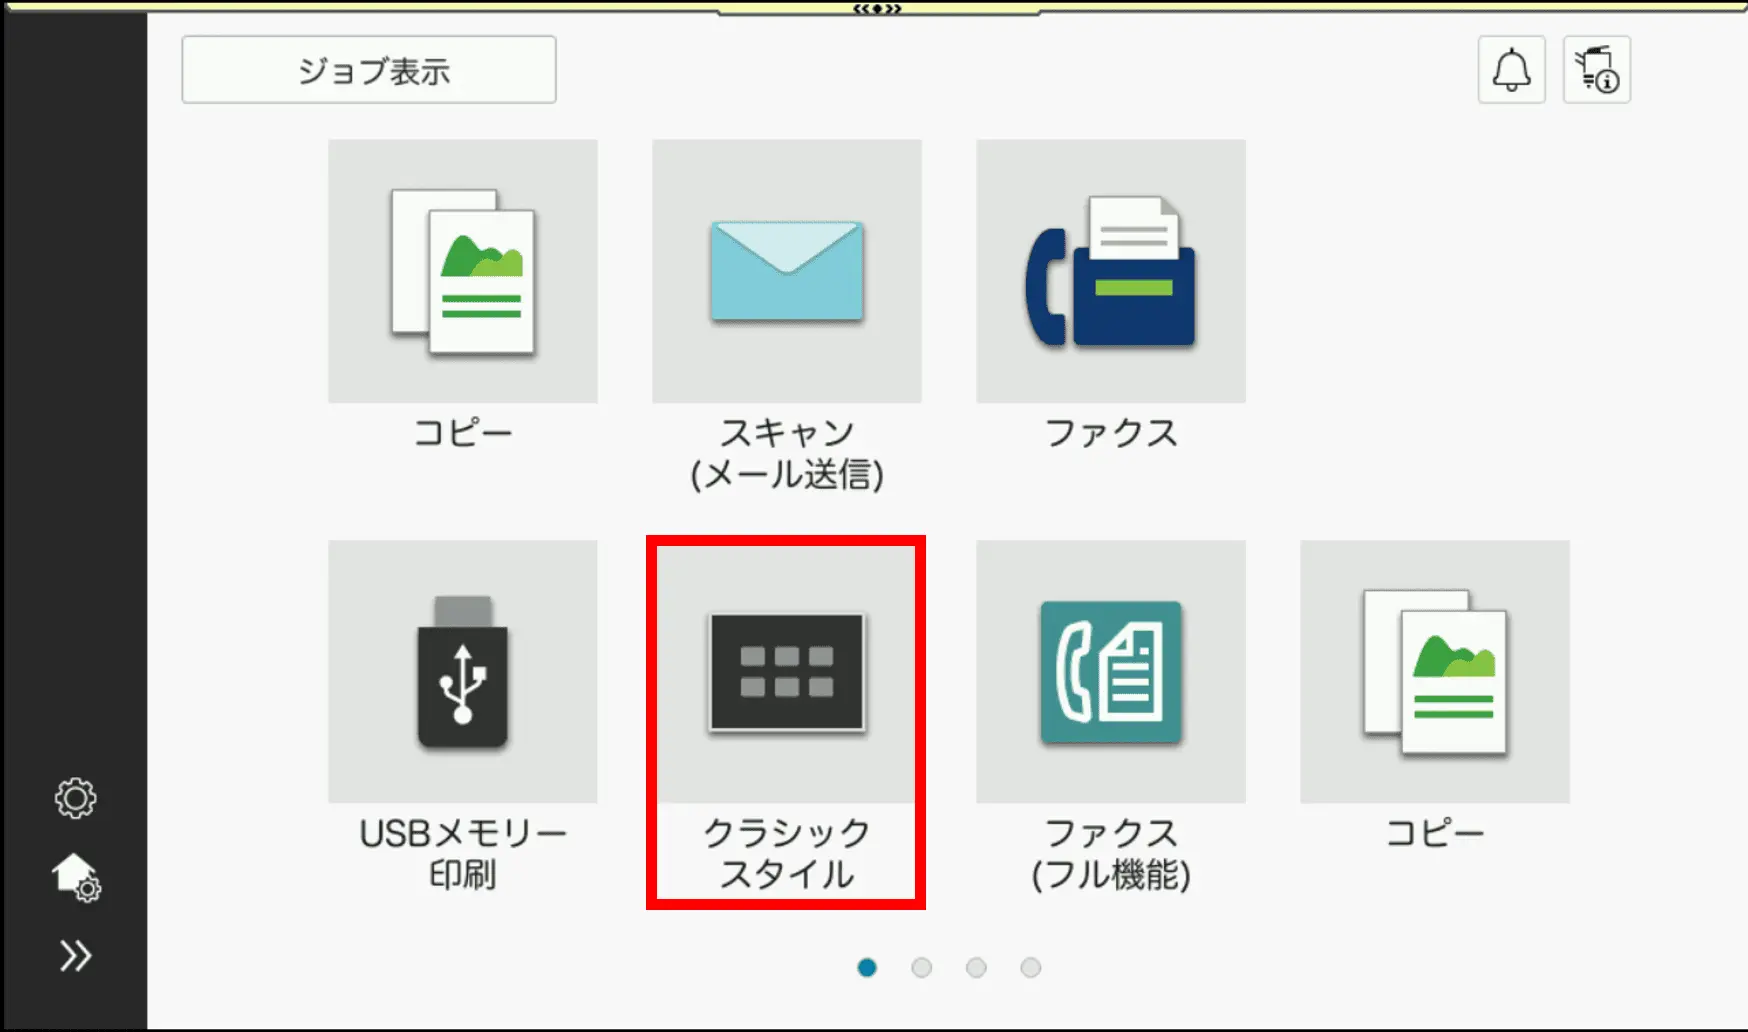The image size is (1748, 1032).
Task: Tap the USBメモリー印刷 text label
Action: [462, 853]
